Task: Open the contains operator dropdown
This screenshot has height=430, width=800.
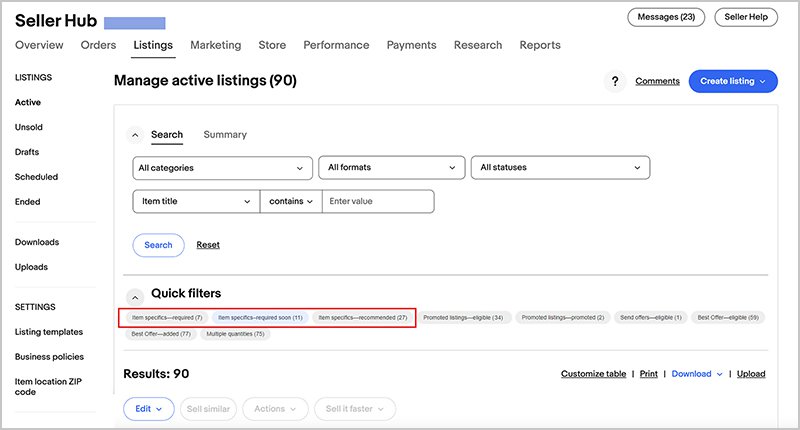Action: click(291, 201)
